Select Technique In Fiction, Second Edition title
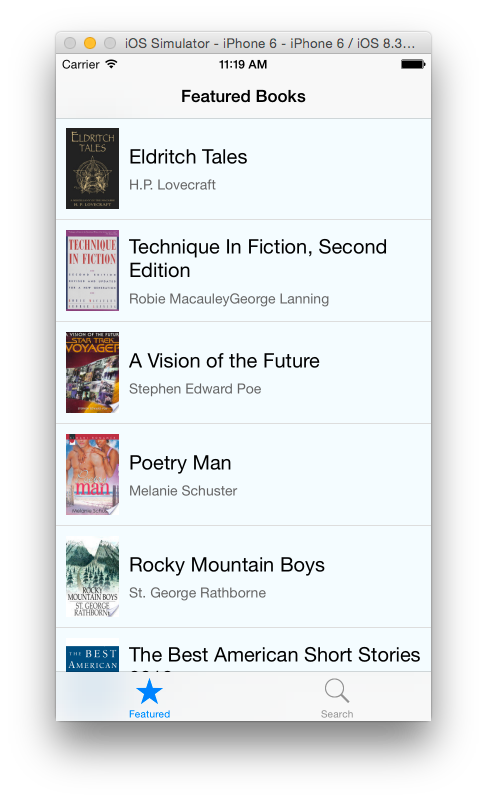The width and height of the screenshot is (487, 801). (x=258, y=258)
